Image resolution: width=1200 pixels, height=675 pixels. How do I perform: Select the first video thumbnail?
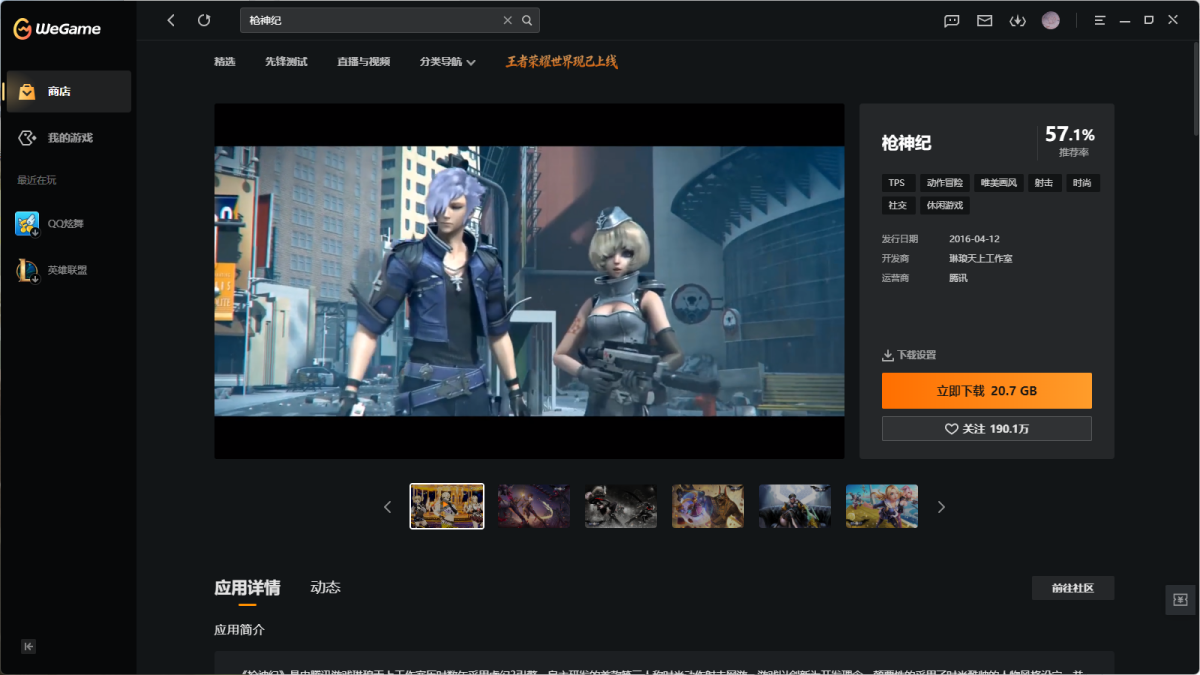447,506
